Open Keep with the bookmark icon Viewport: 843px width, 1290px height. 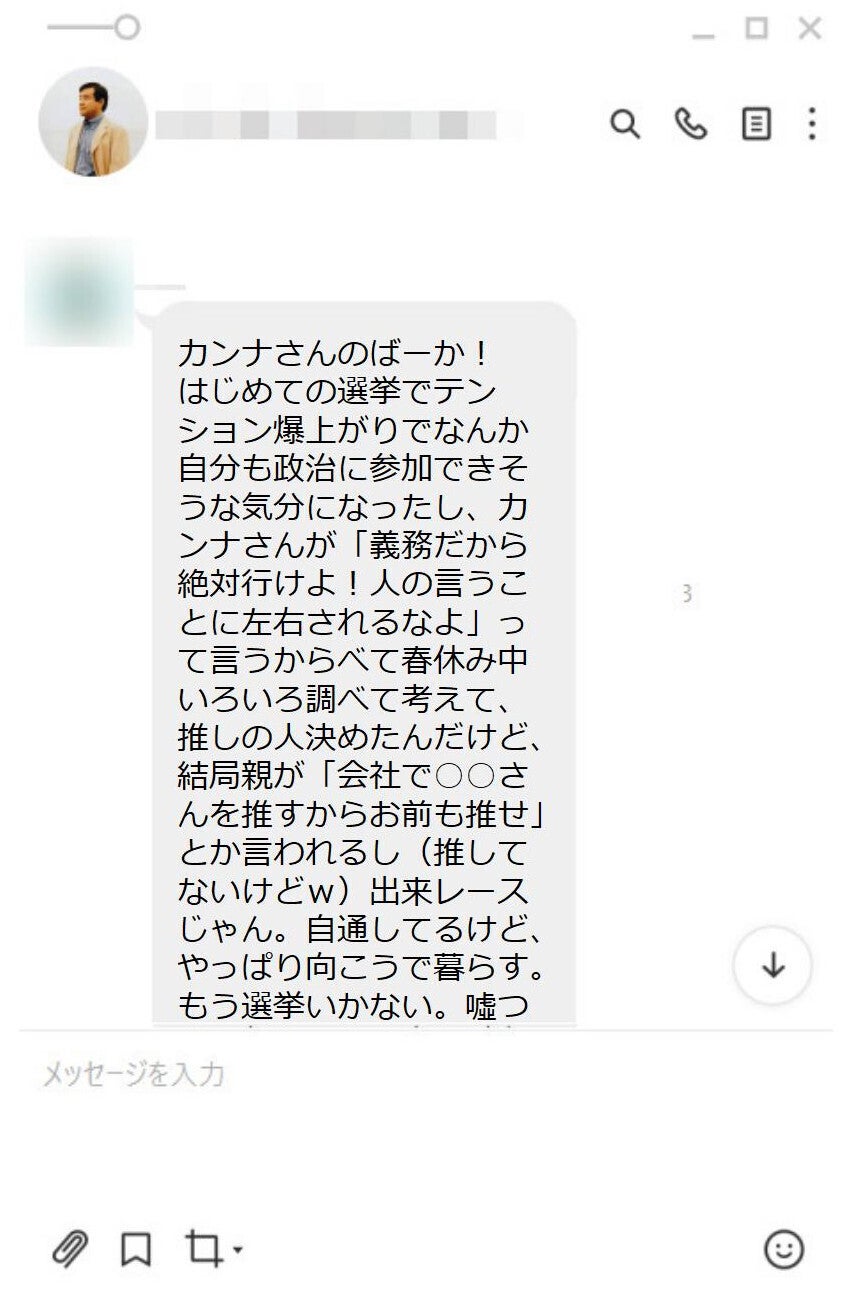[x=136, y=1249]
